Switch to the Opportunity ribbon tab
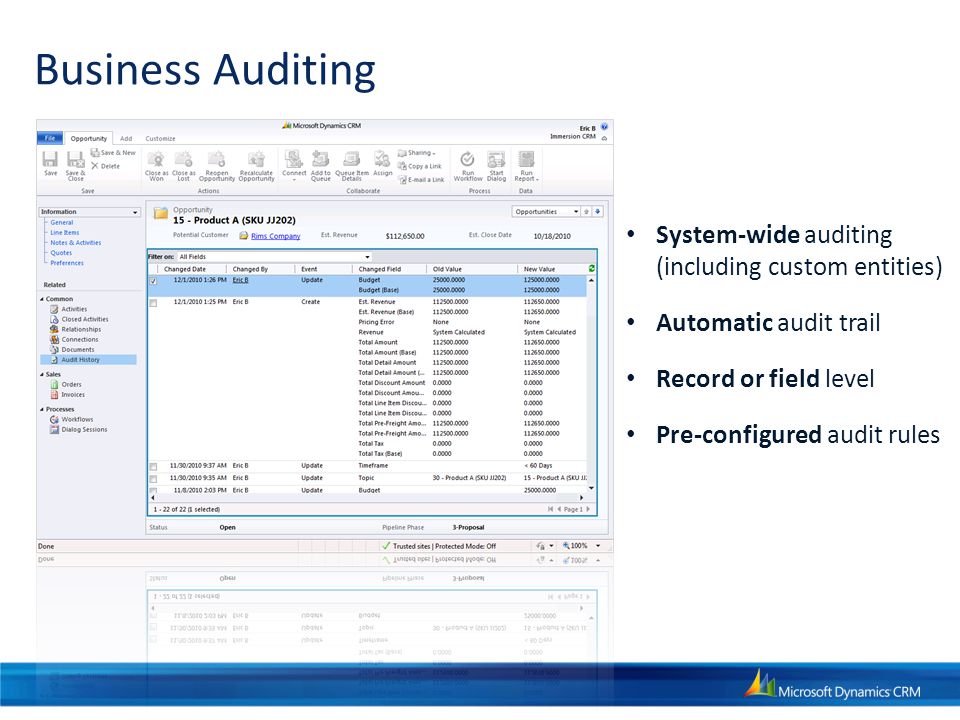This screenshot has height=720, width=960. (89, 138)
